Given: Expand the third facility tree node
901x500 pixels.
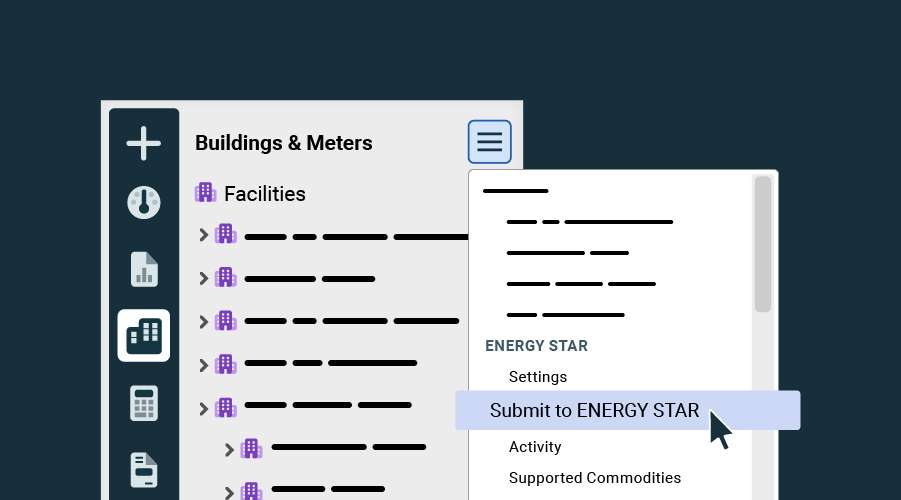Looking at the screenshot, I should (203, 322).
